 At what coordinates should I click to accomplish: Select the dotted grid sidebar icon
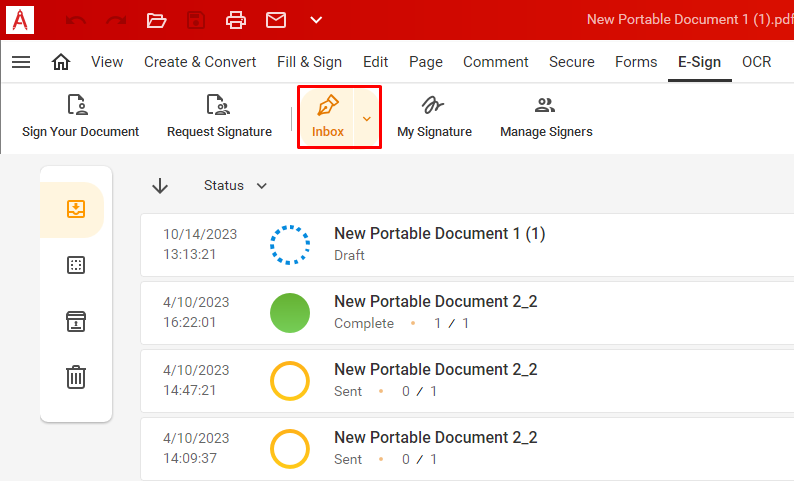[76, 265]
